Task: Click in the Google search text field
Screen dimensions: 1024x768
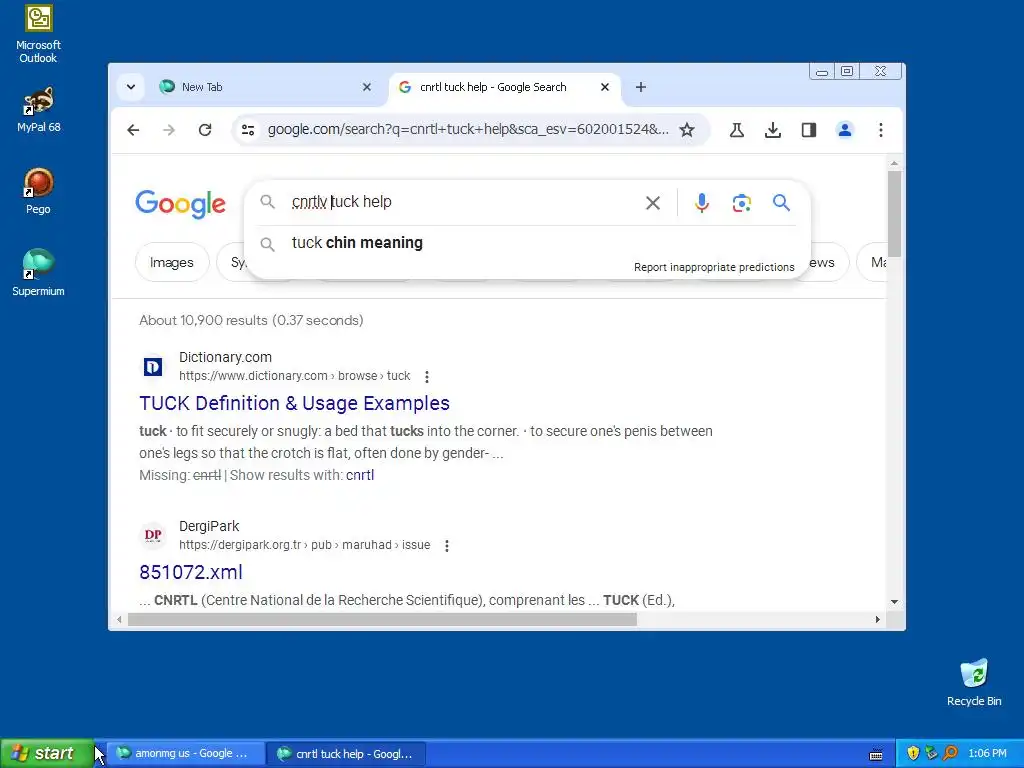Action: click(462, 202)
